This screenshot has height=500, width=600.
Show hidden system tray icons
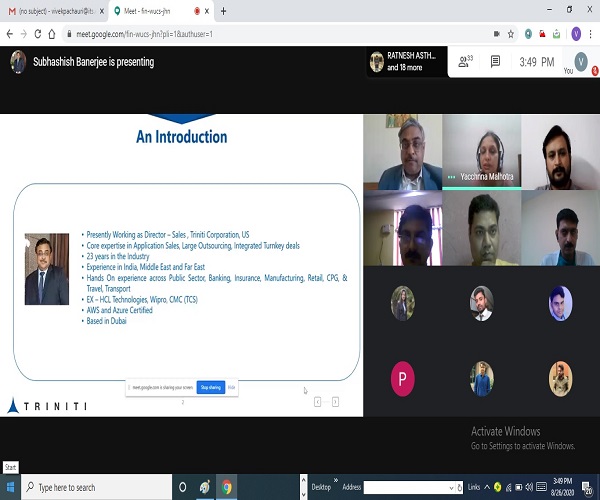(487, 487)
